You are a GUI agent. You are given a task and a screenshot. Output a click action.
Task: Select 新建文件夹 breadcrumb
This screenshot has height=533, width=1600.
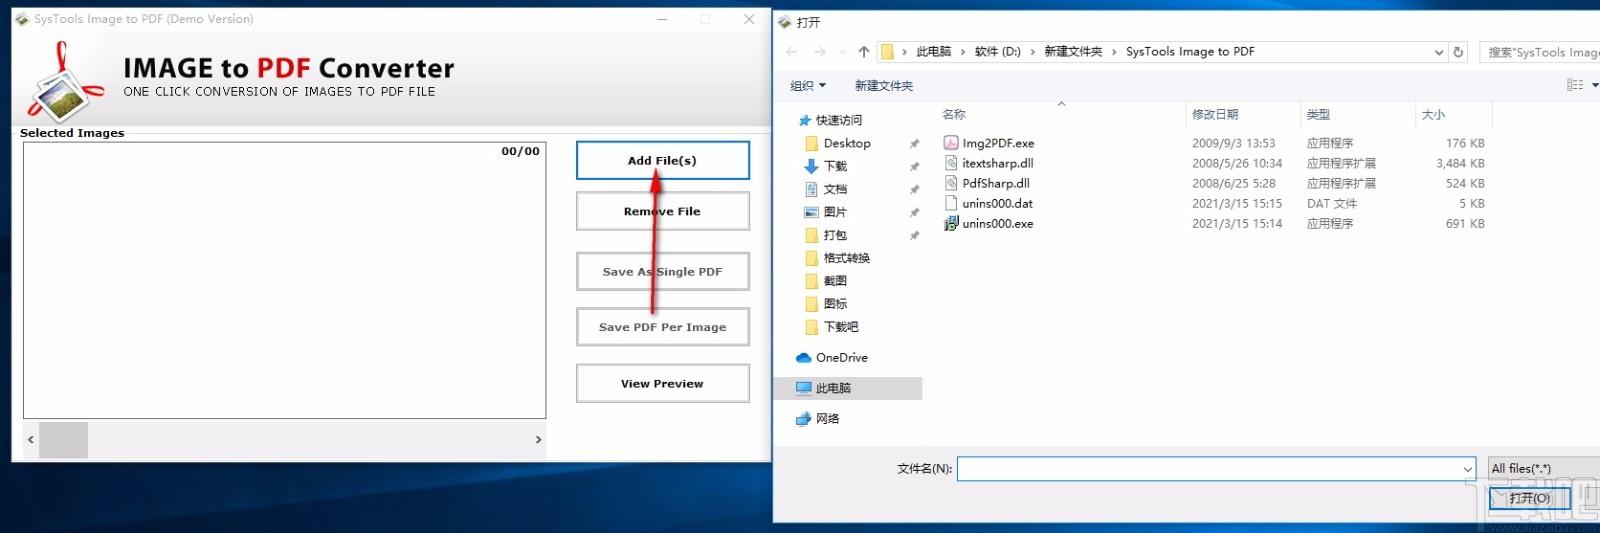[x=1073, y=52]
